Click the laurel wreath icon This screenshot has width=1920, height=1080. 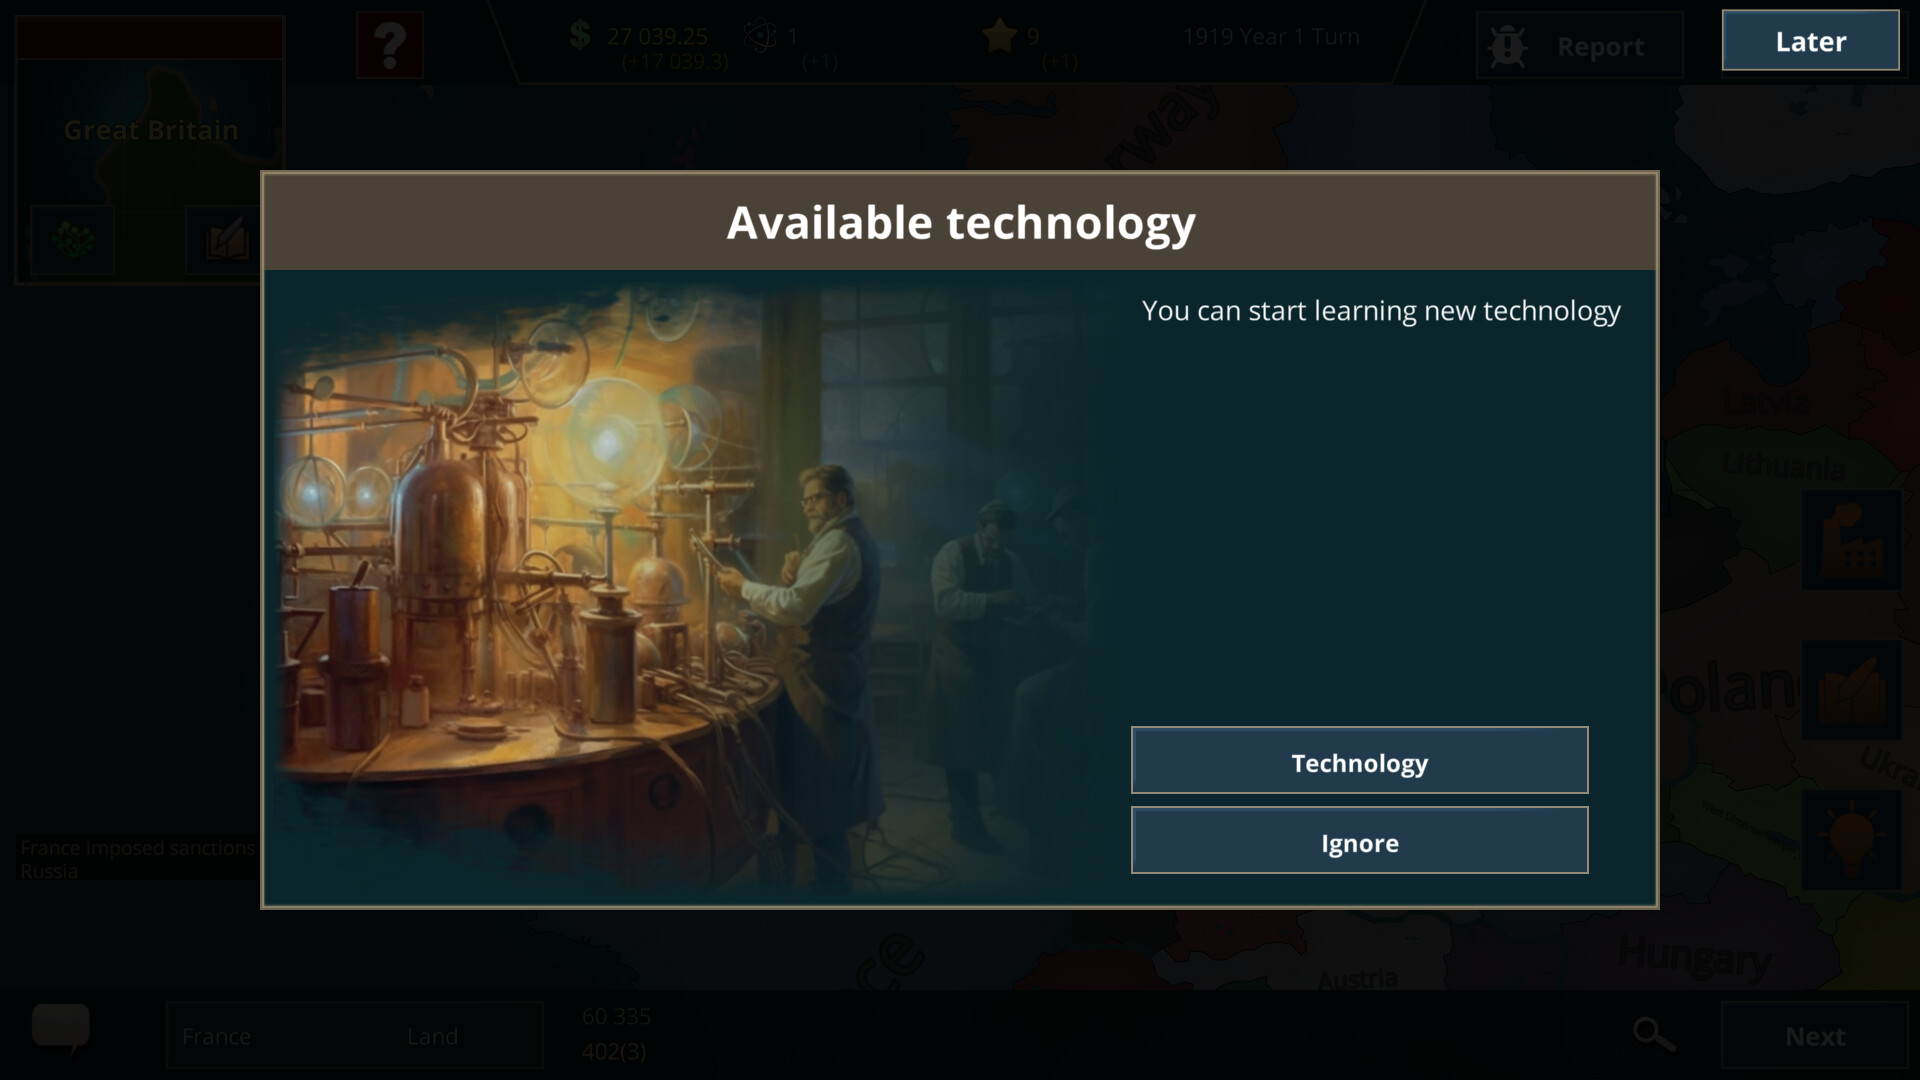click(x=72, y=240)
